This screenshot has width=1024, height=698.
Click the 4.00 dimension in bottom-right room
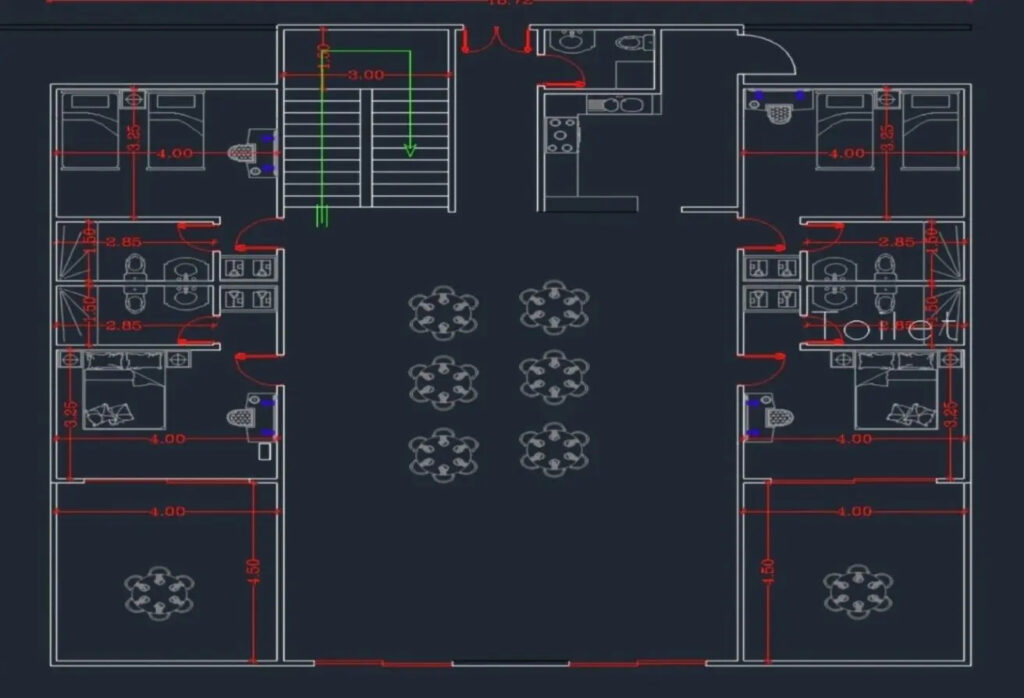coord(853,511)
